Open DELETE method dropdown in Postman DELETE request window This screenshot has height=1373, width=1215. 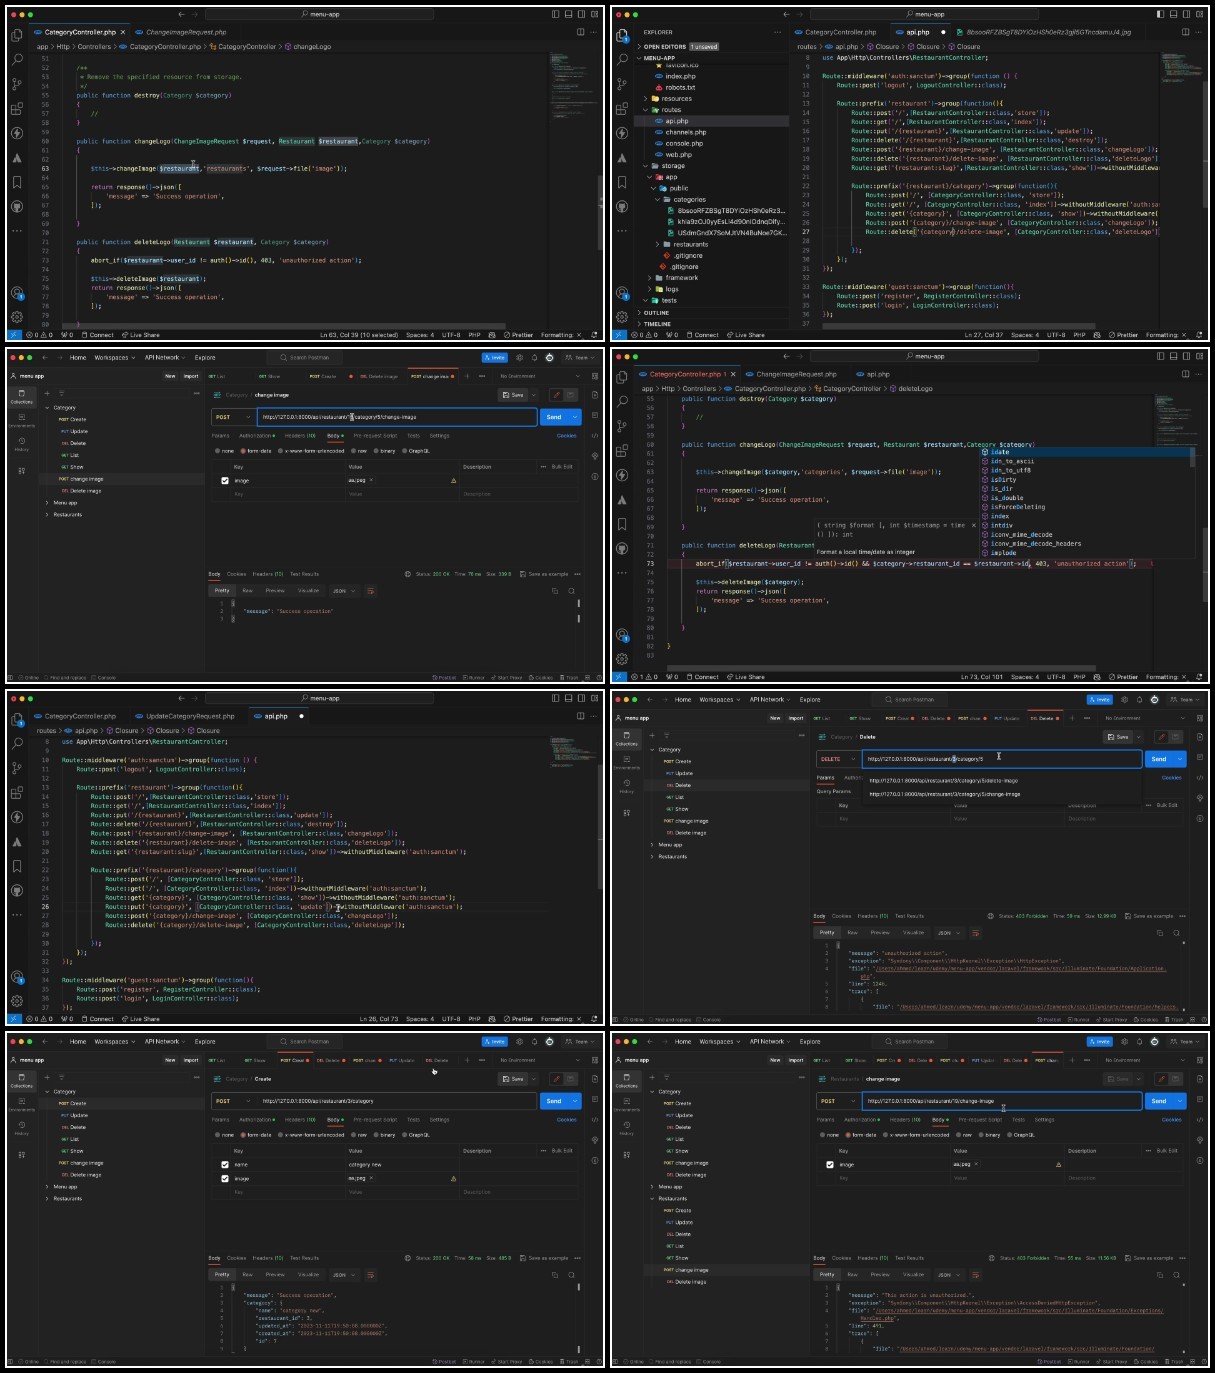pos(838,759)
